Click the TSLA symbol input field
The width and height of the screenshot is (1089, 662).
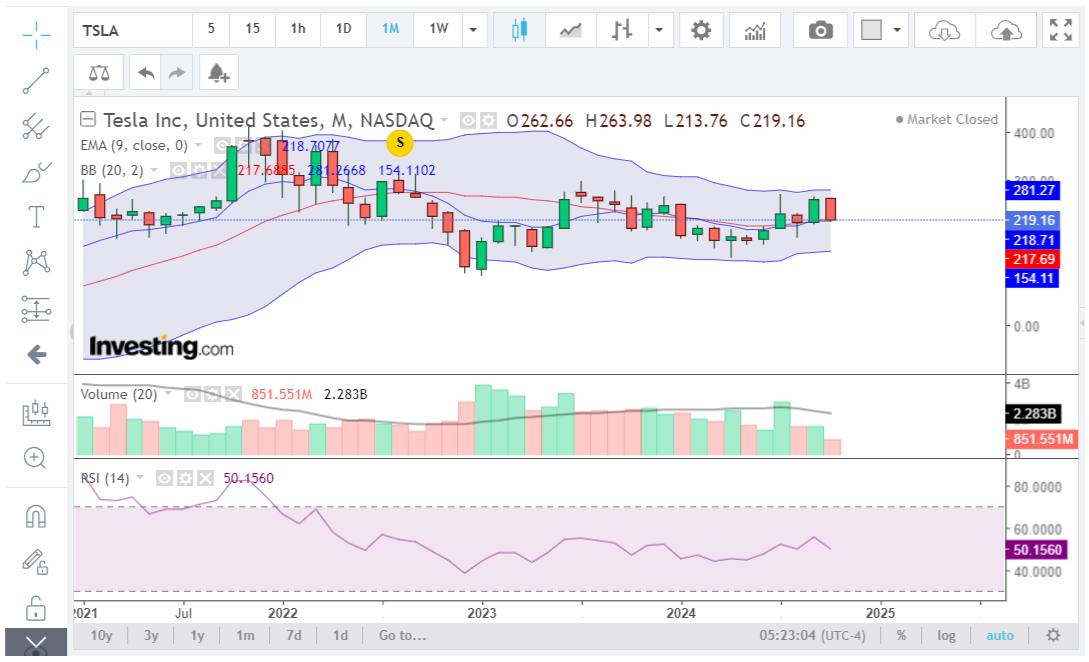133,30
